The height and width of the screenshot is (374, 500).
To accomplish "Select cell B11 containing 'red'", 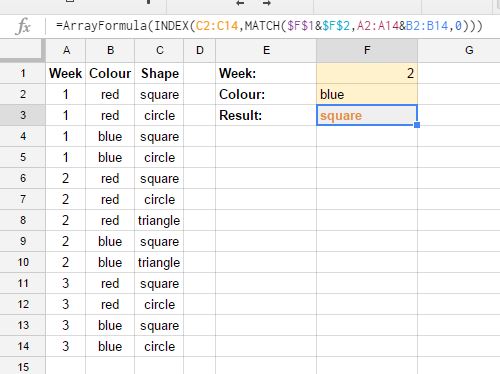I will [110, 283].
